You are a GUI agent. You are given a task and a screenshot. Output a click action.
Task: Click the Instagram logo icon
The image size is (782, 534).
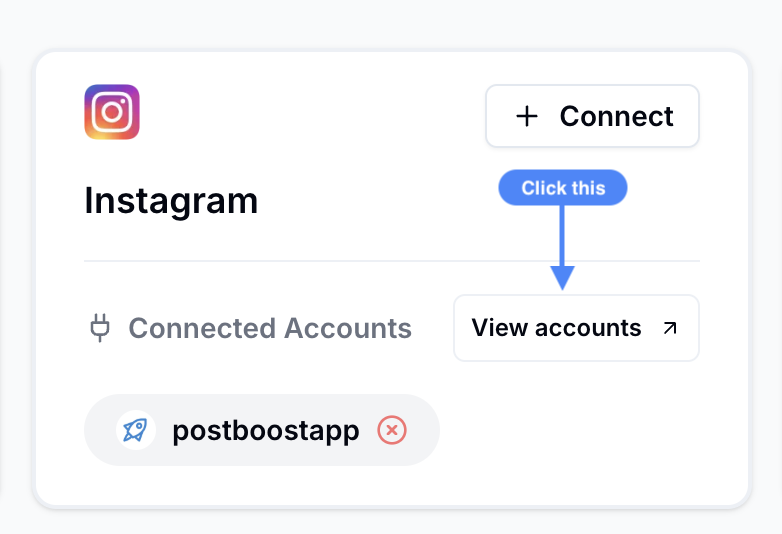click(112, 112)
